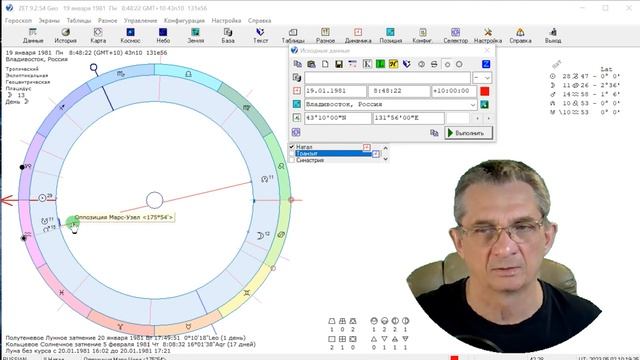Viewport: 640px width, 360px height.
Task: Click the Выполнить button
Action: click(468, 133)
